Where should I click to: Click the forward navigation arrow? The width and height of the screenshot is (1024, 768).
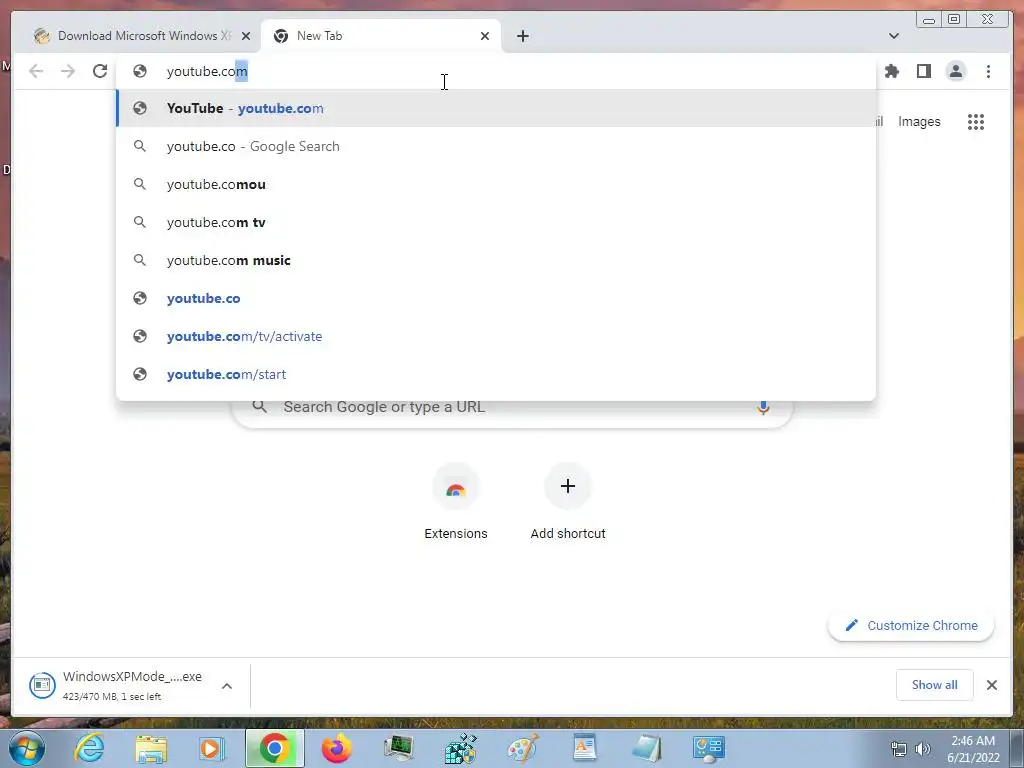pos(68,71)
